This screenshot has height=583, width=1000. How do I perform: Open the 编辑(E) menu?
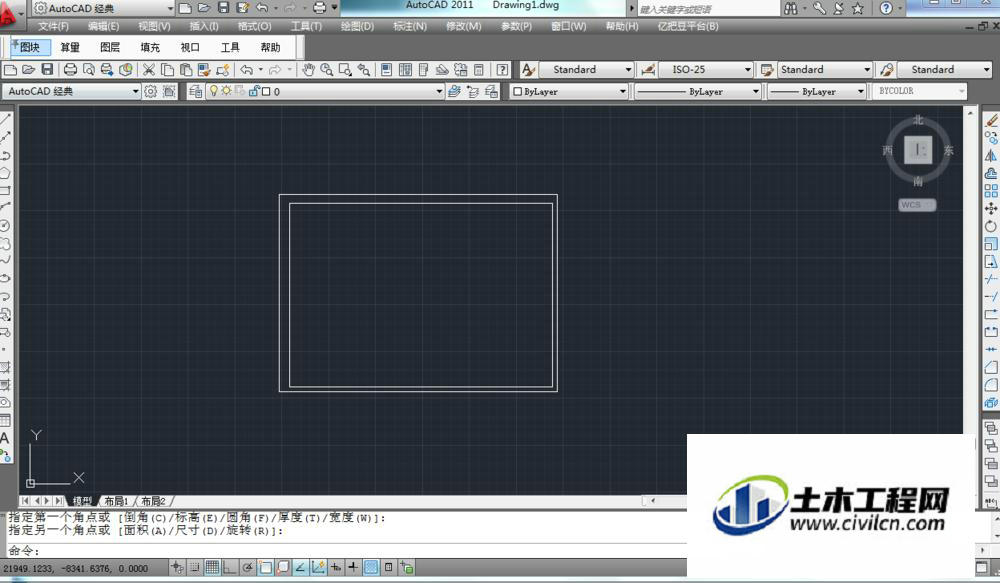(x=103, y=26)
